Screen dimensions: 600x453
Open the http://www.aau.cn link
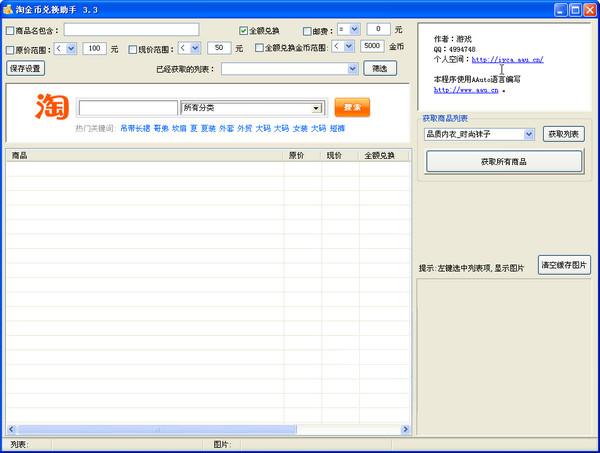click(466, 89)
